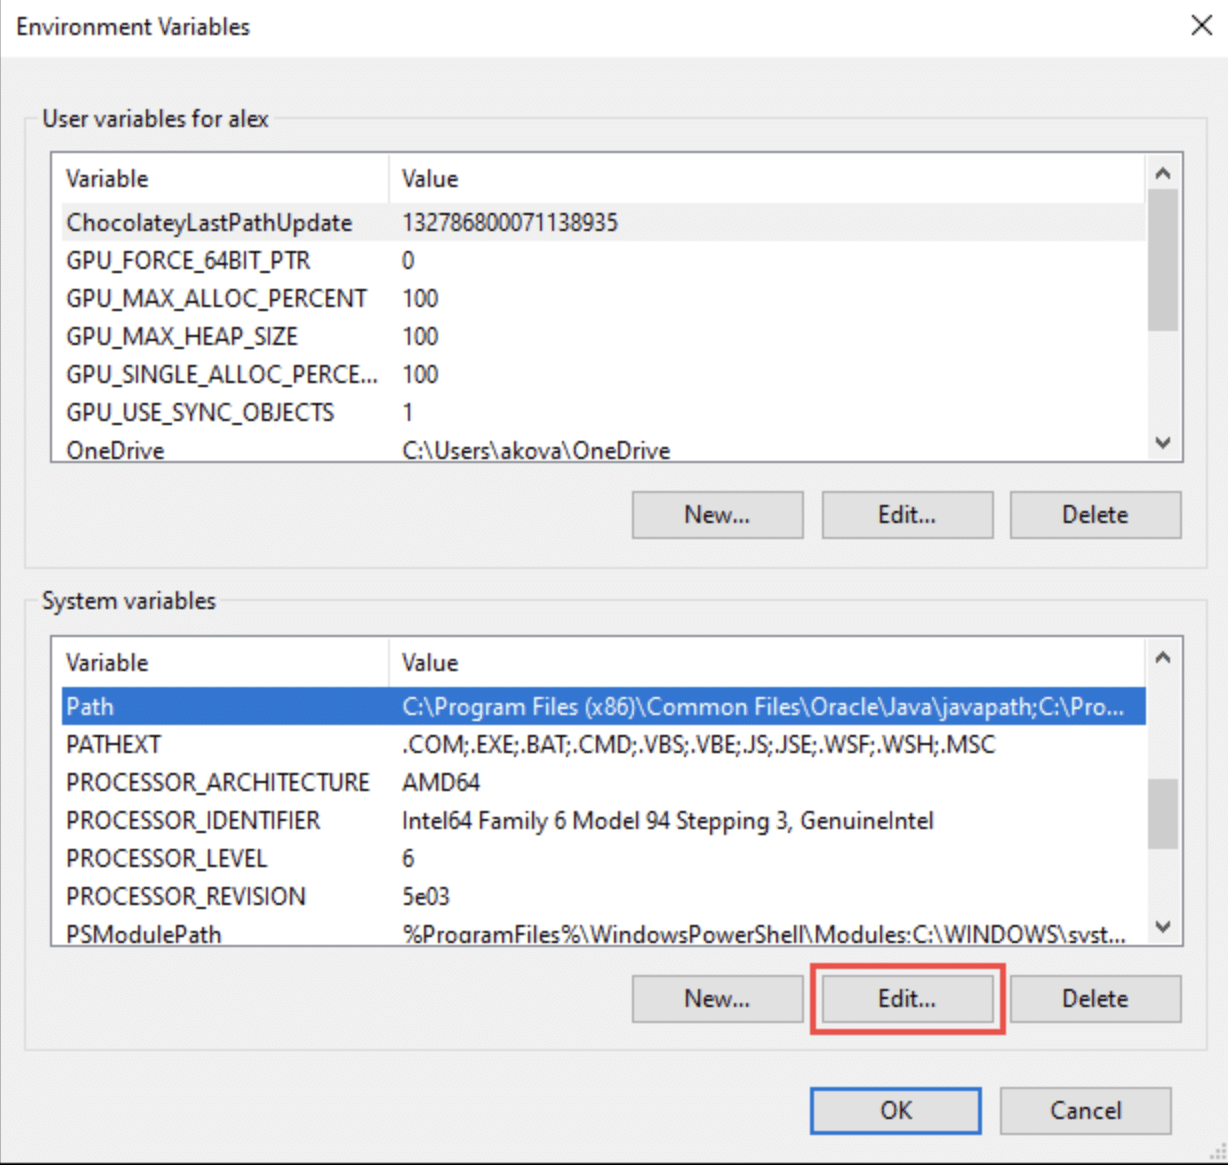Select GPU_FORCE_64BIT_PTR variable
Image resolution: width=1228 pixels, height=1172 pixels.
pyautogui.click(x=603, y=261)
